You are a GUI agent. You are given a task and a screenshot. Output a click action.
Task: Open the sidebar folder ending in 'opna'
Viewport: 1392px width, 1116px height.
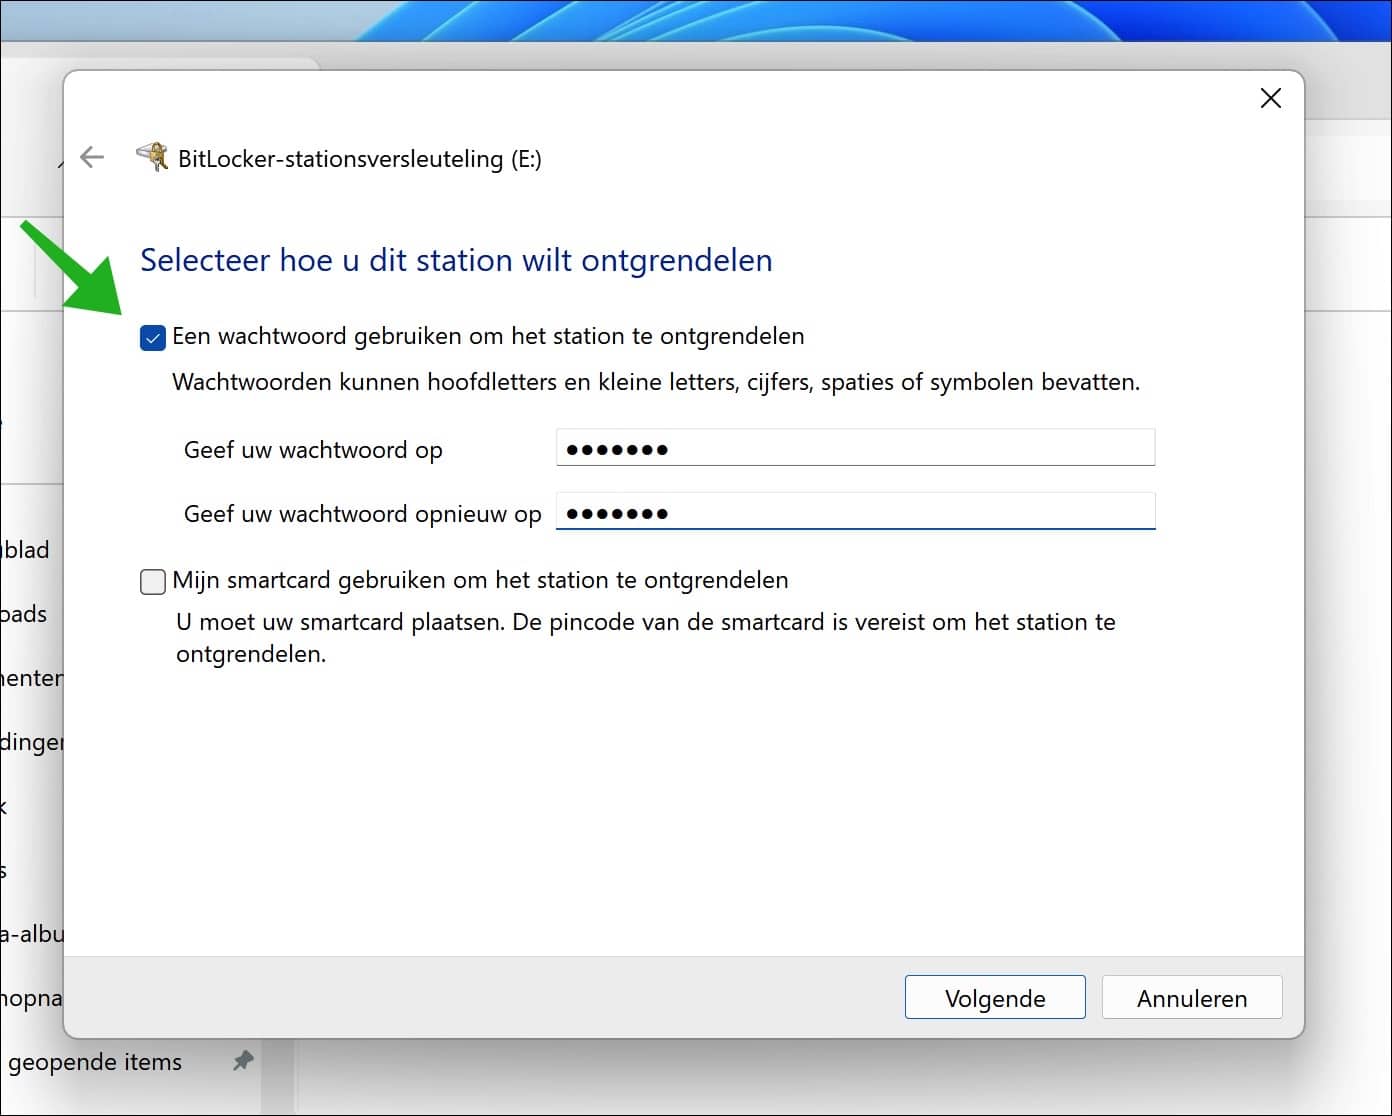click(x=32, y=998)
